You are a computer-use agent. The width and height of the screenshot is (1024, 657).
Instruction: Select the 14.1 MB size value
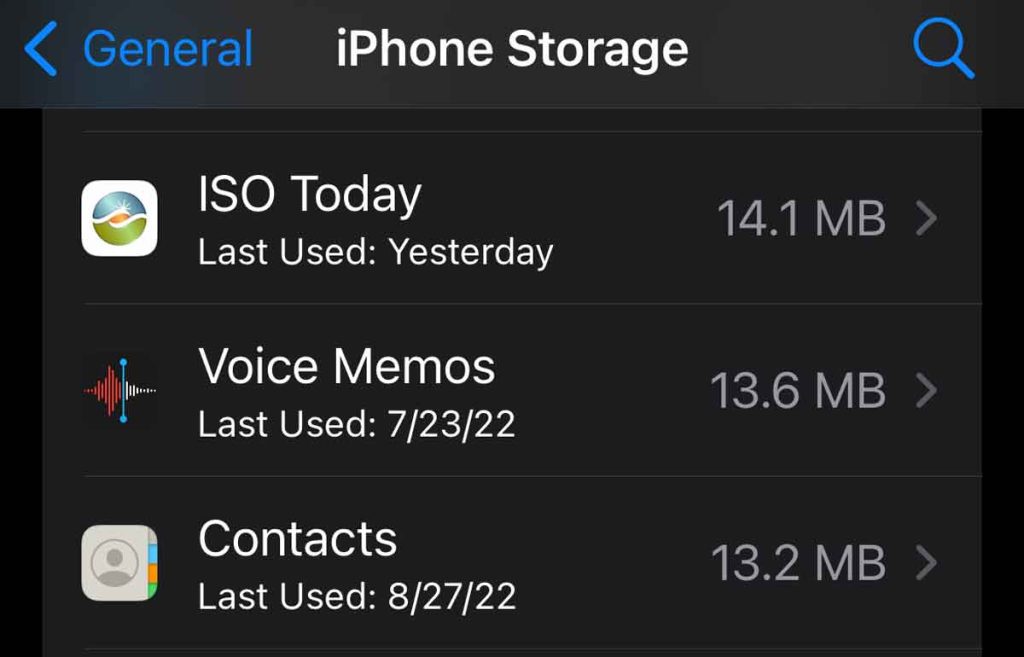(x=801, y=219)
